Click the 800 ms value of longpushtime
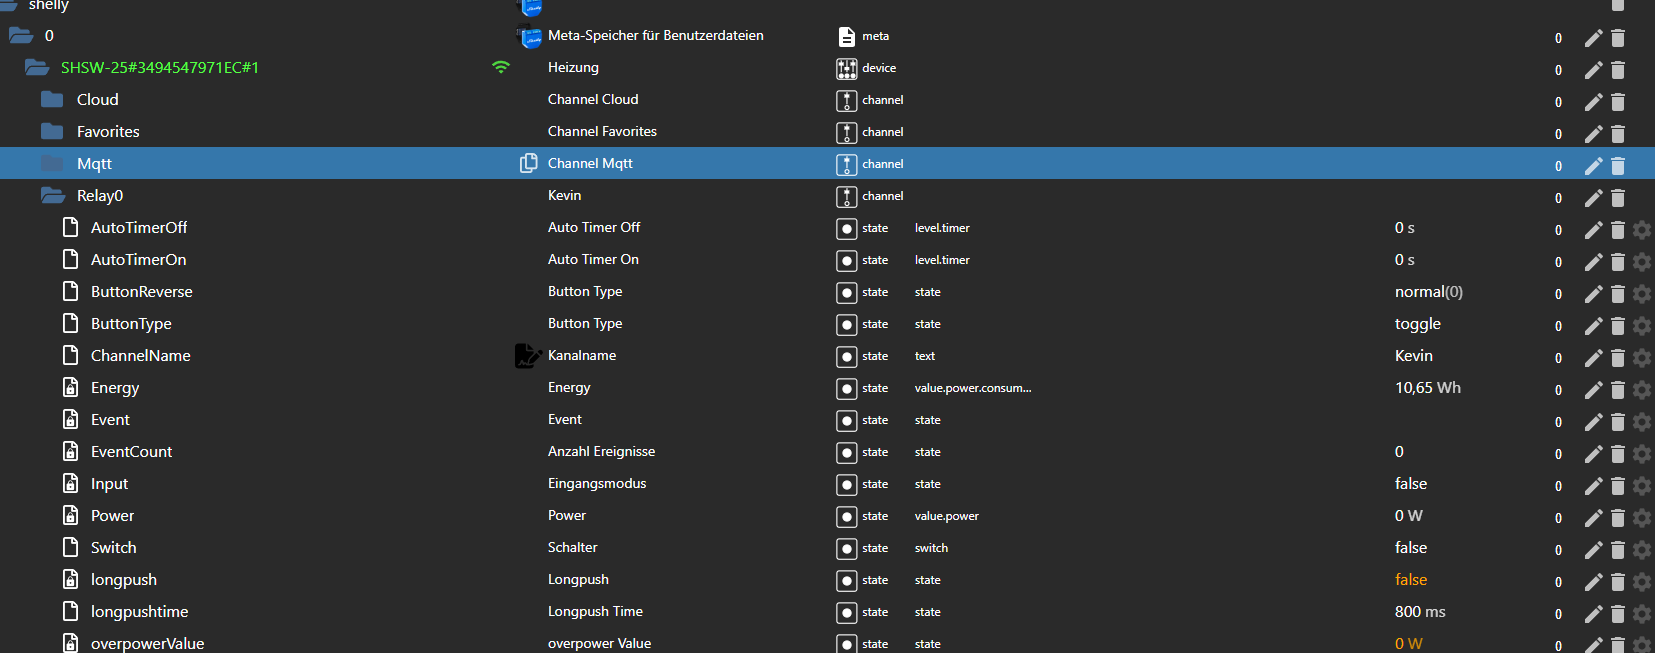The width and height of the screenshot is (1655, 653). coord(1419,612)
